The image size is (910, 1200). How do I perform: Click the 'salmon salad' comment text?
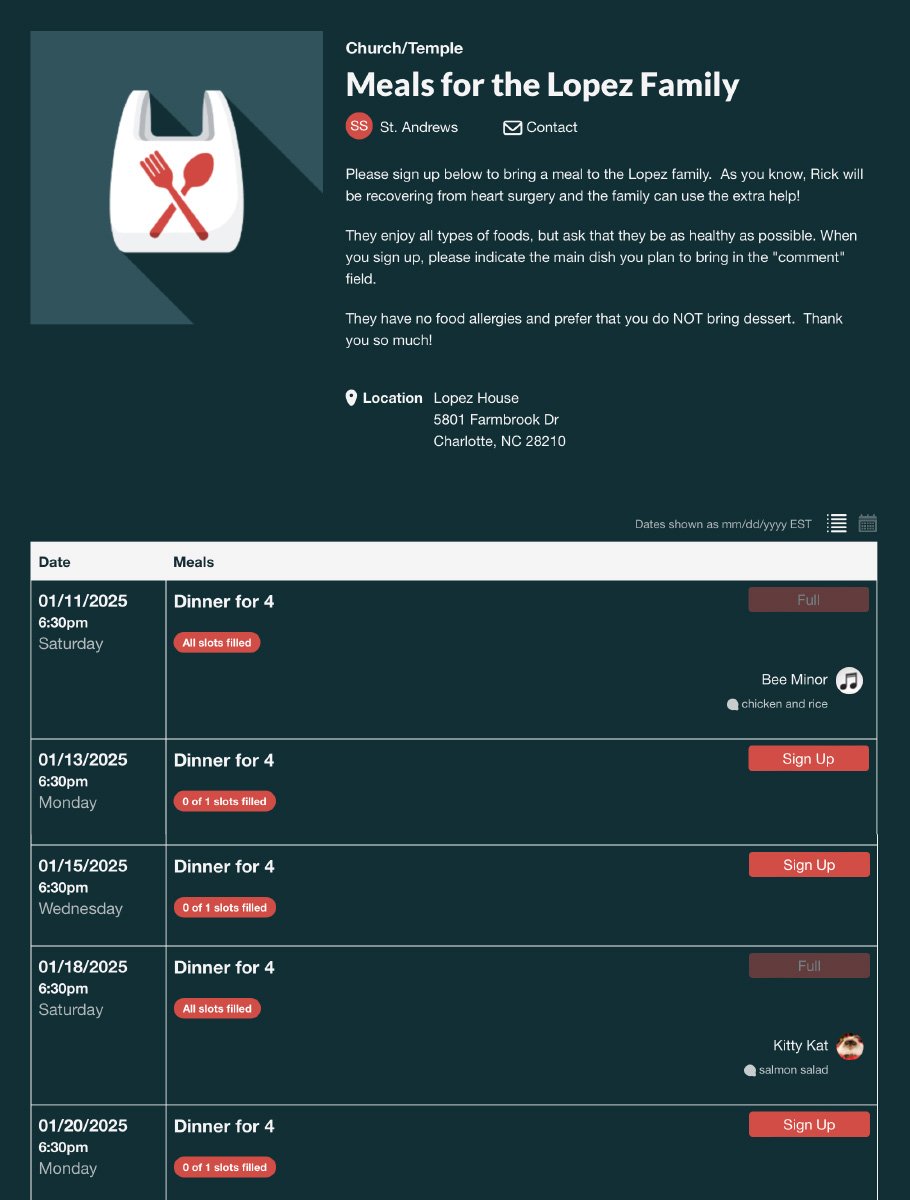[794, 1071]
